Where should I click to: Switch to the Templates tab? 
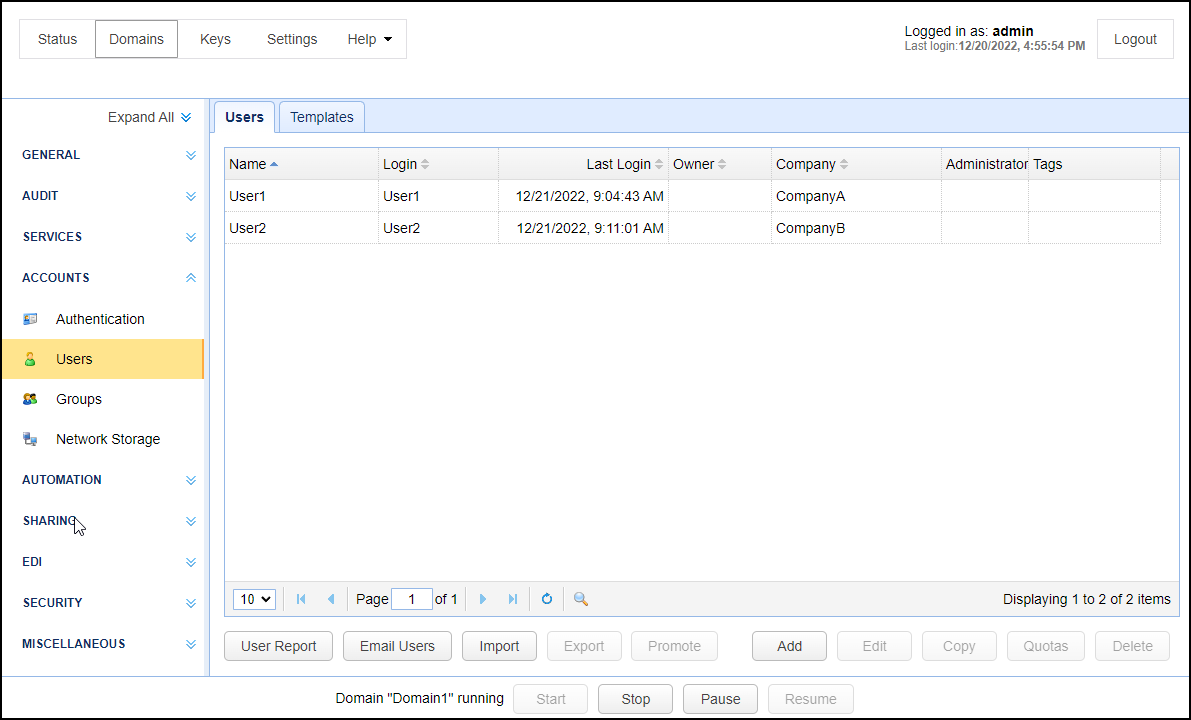click(x=321, y=117)
